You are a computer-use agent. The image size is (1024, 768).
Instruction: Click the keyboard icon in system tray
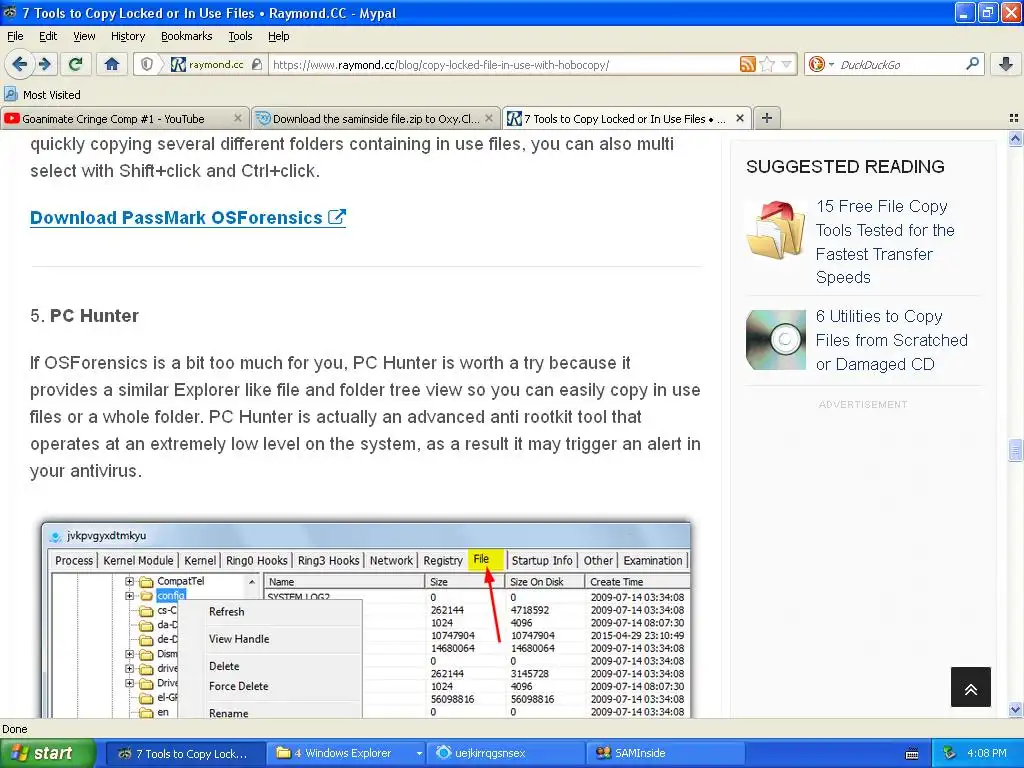click(x=912, y=754)
